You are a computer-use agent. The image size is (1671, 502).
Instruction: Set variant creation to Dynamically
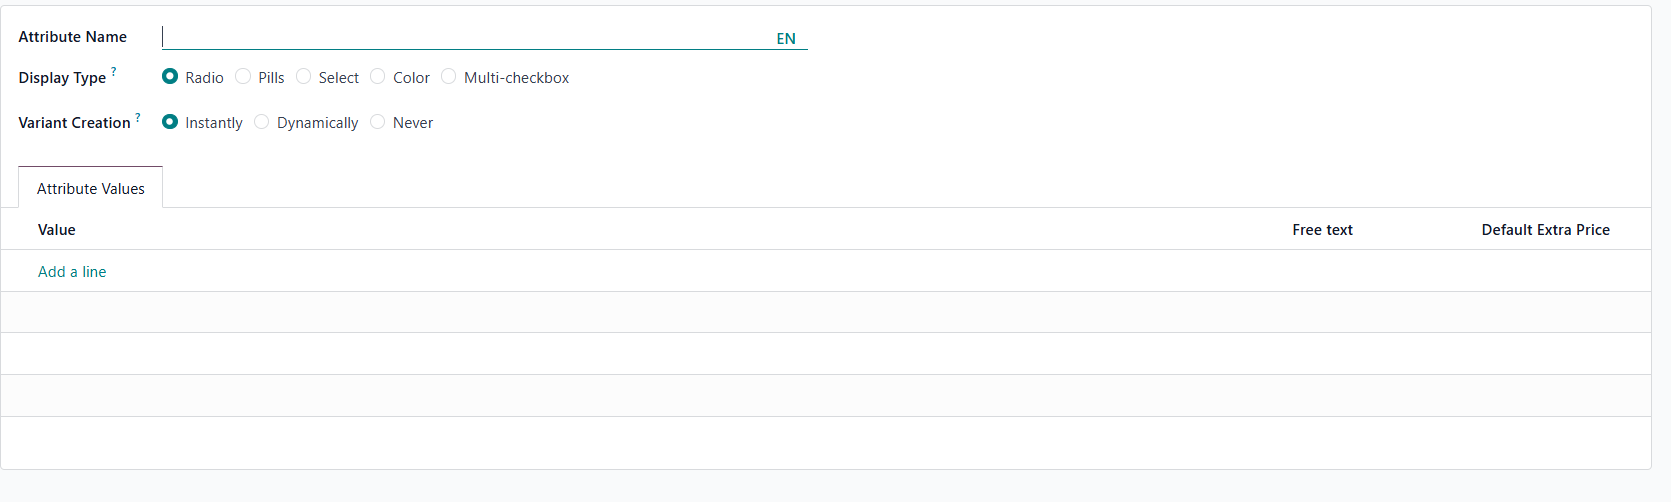(x=262, y=121)
